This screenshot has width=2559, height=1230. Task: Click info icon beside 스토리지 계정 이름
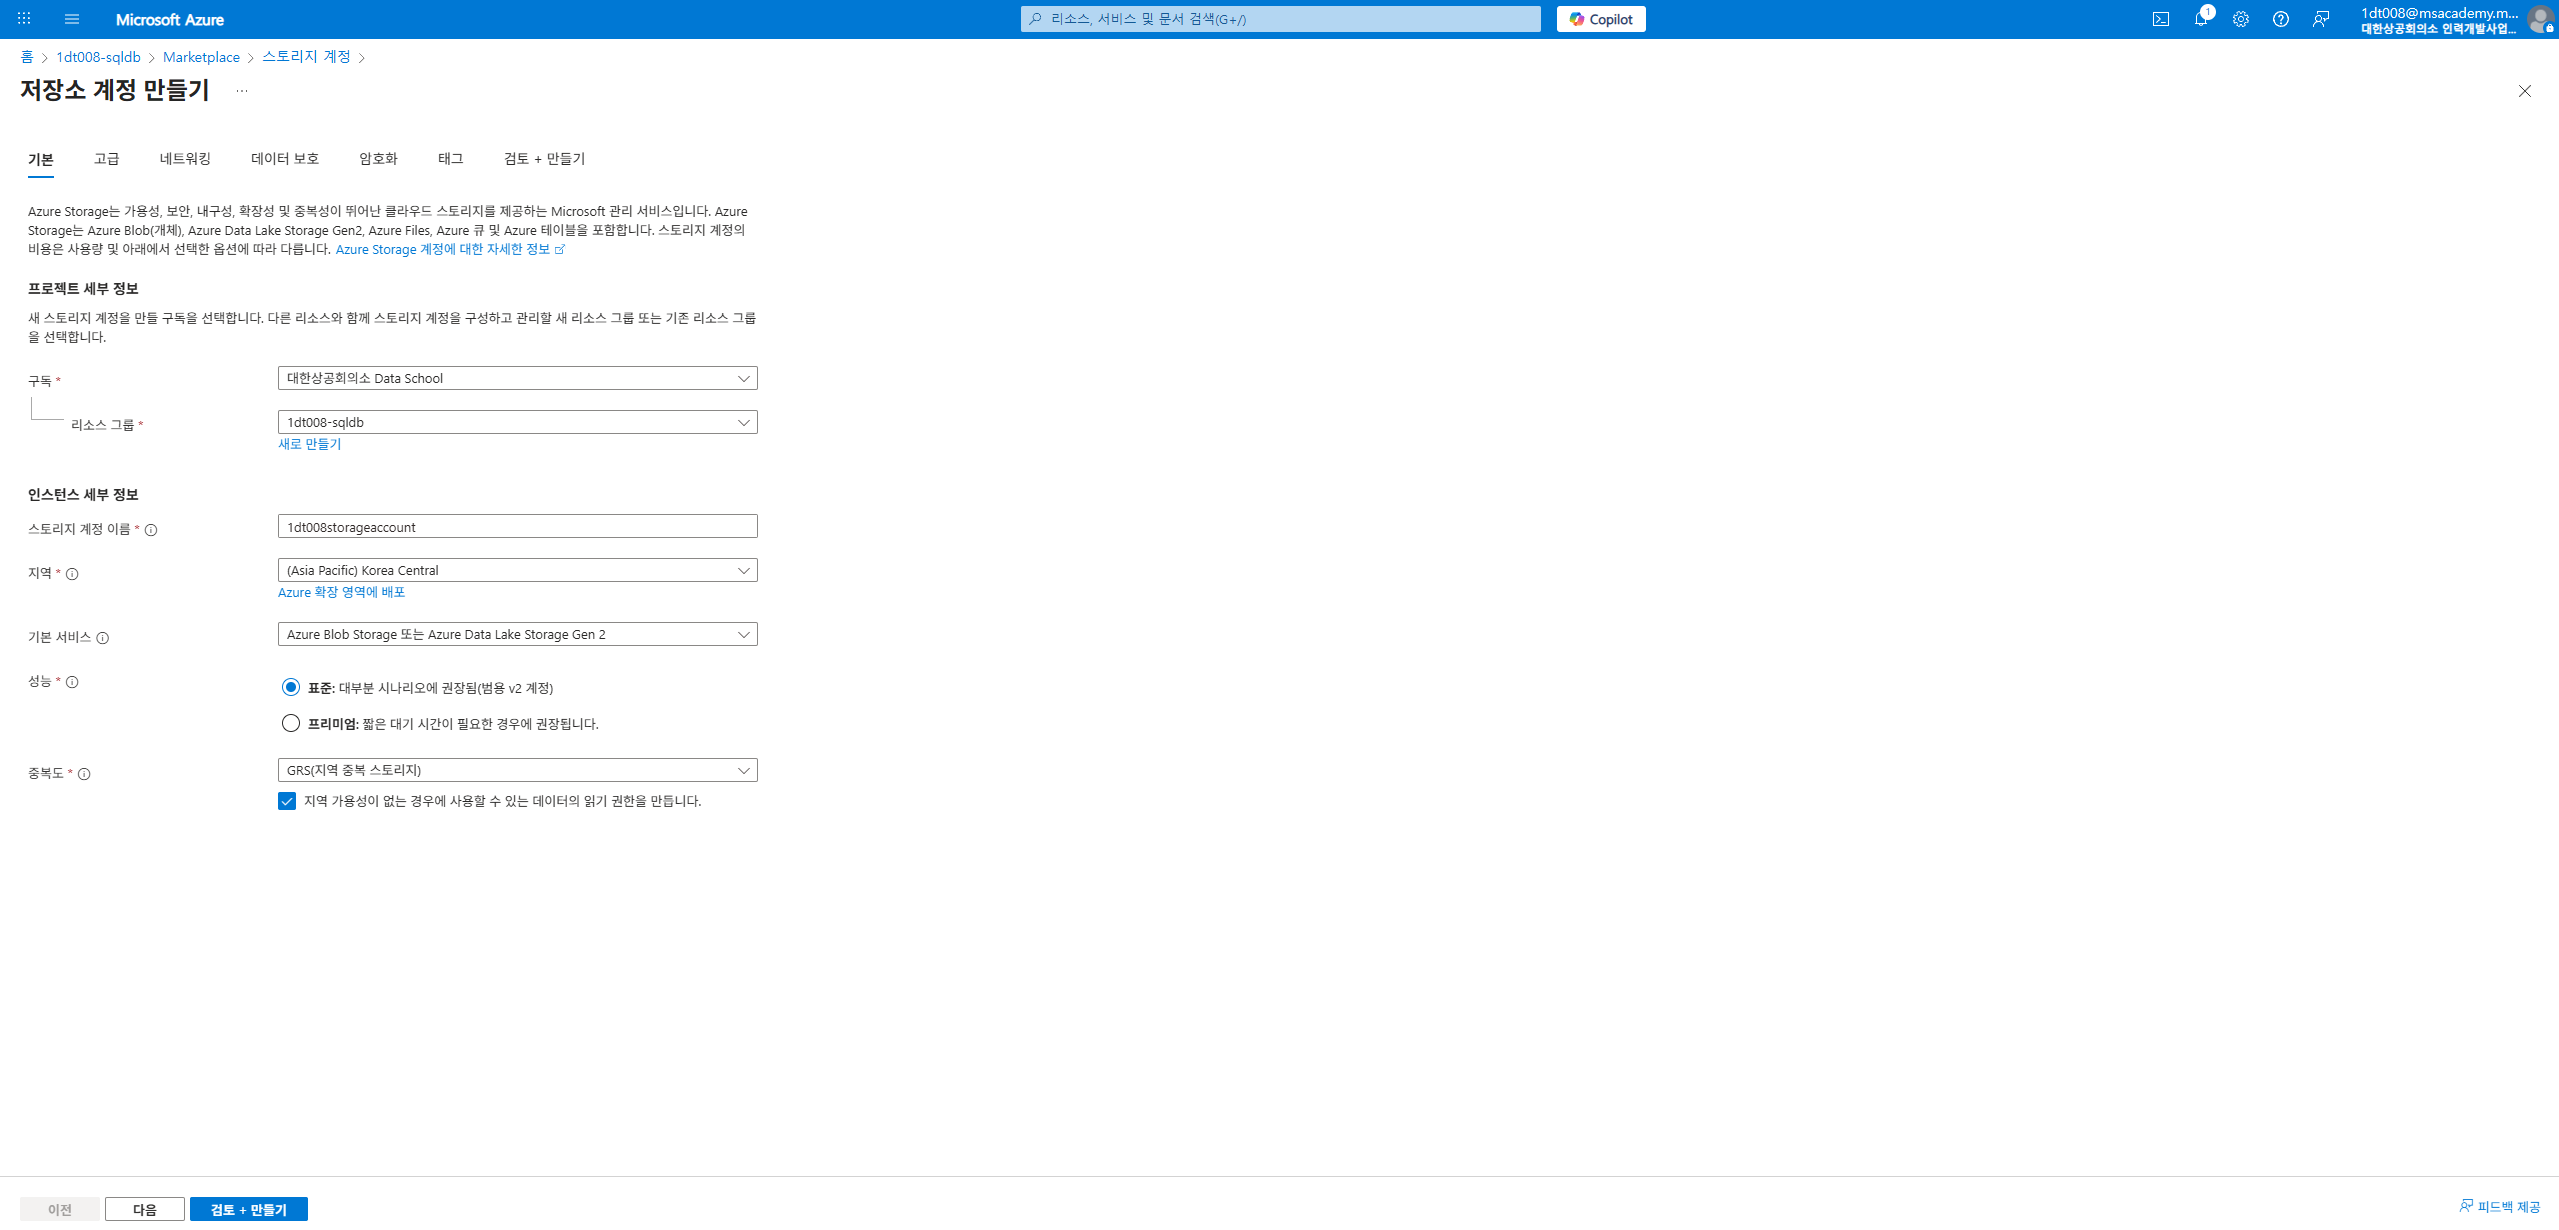(151, 530)
